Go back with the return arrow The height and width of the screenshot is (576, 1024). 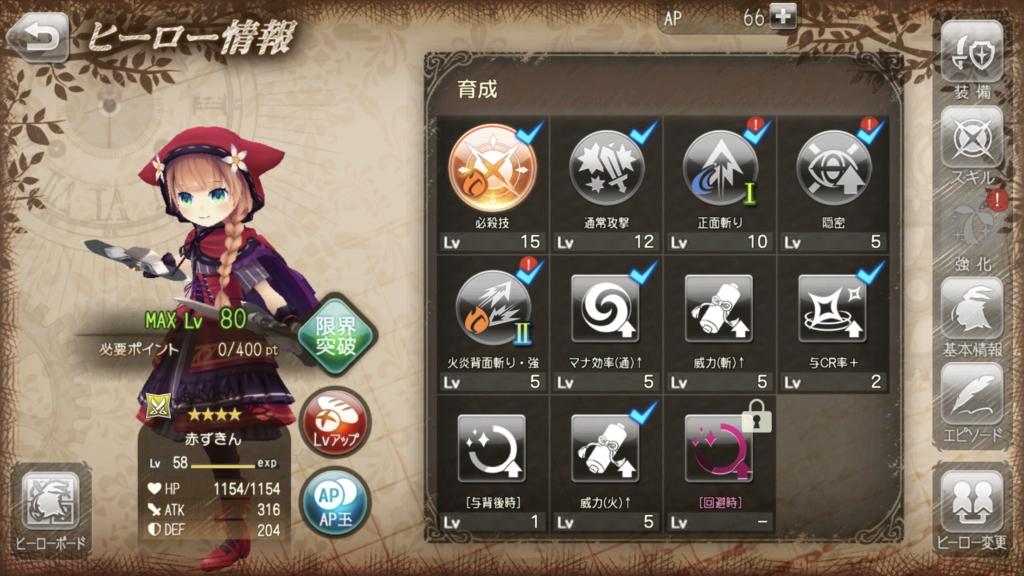click(39, 38)
